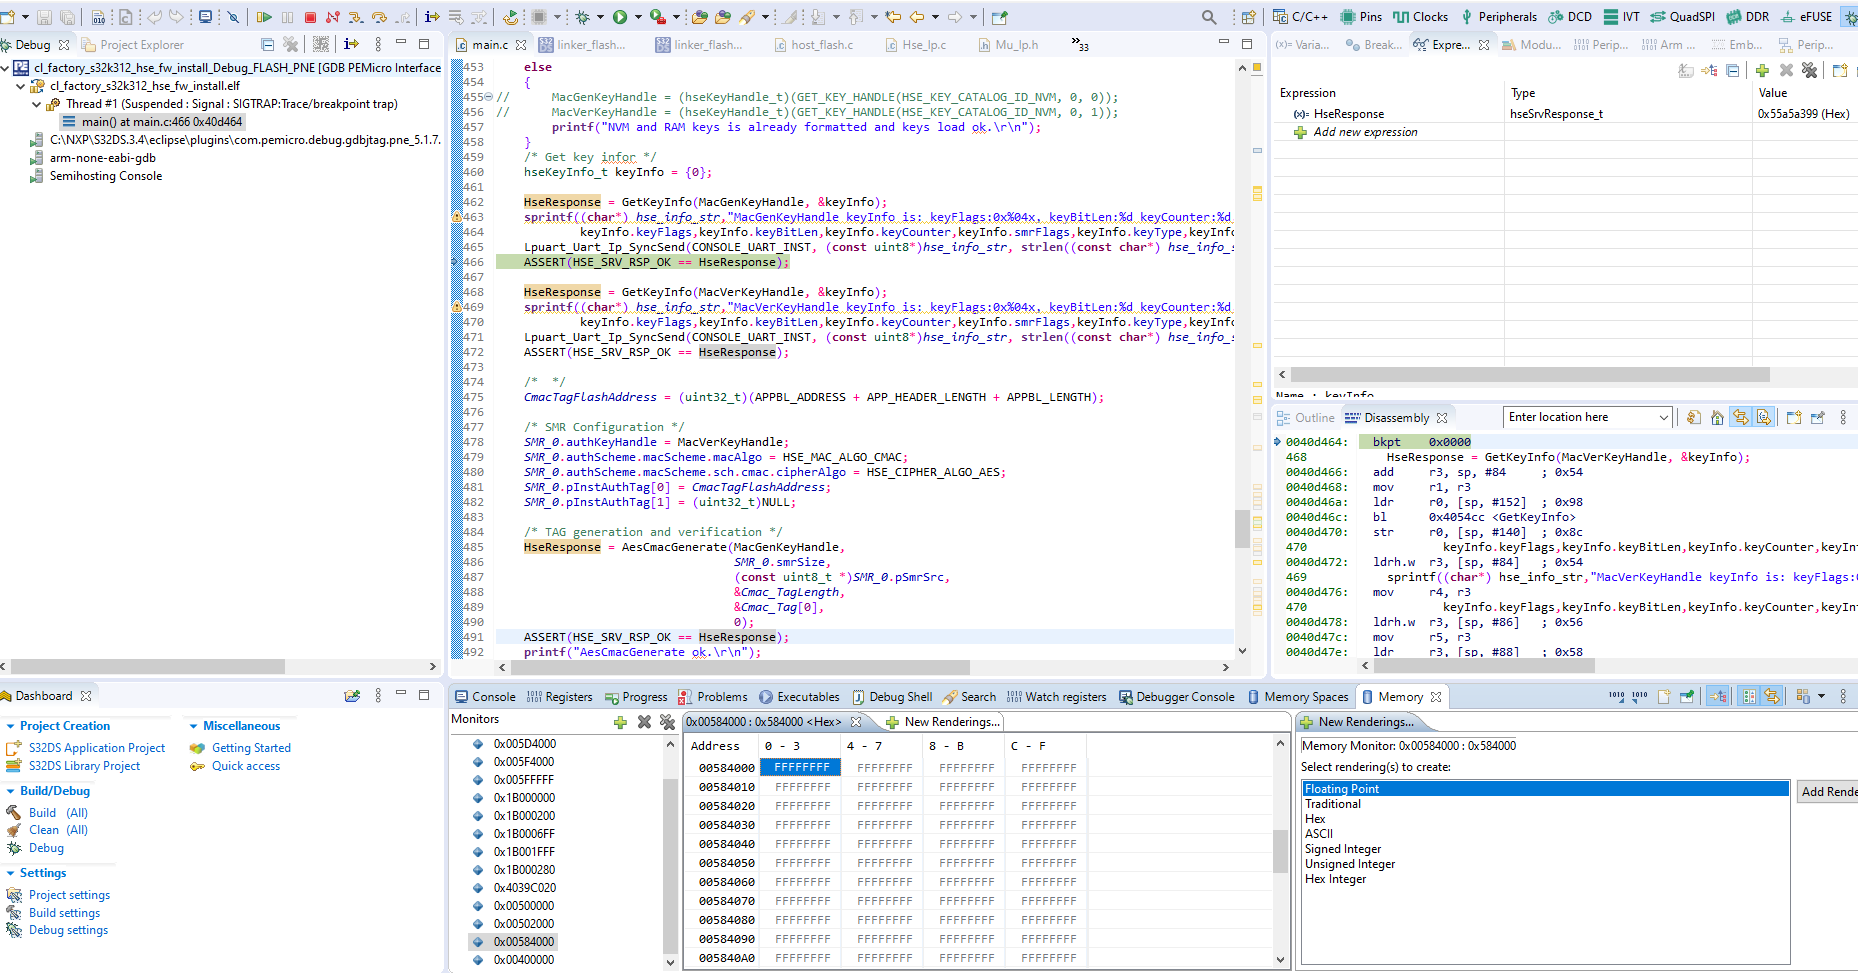This screenshot has height=973, width=1858.
Task: Click the green Resume button in toolbar
Action: [264, 17]
